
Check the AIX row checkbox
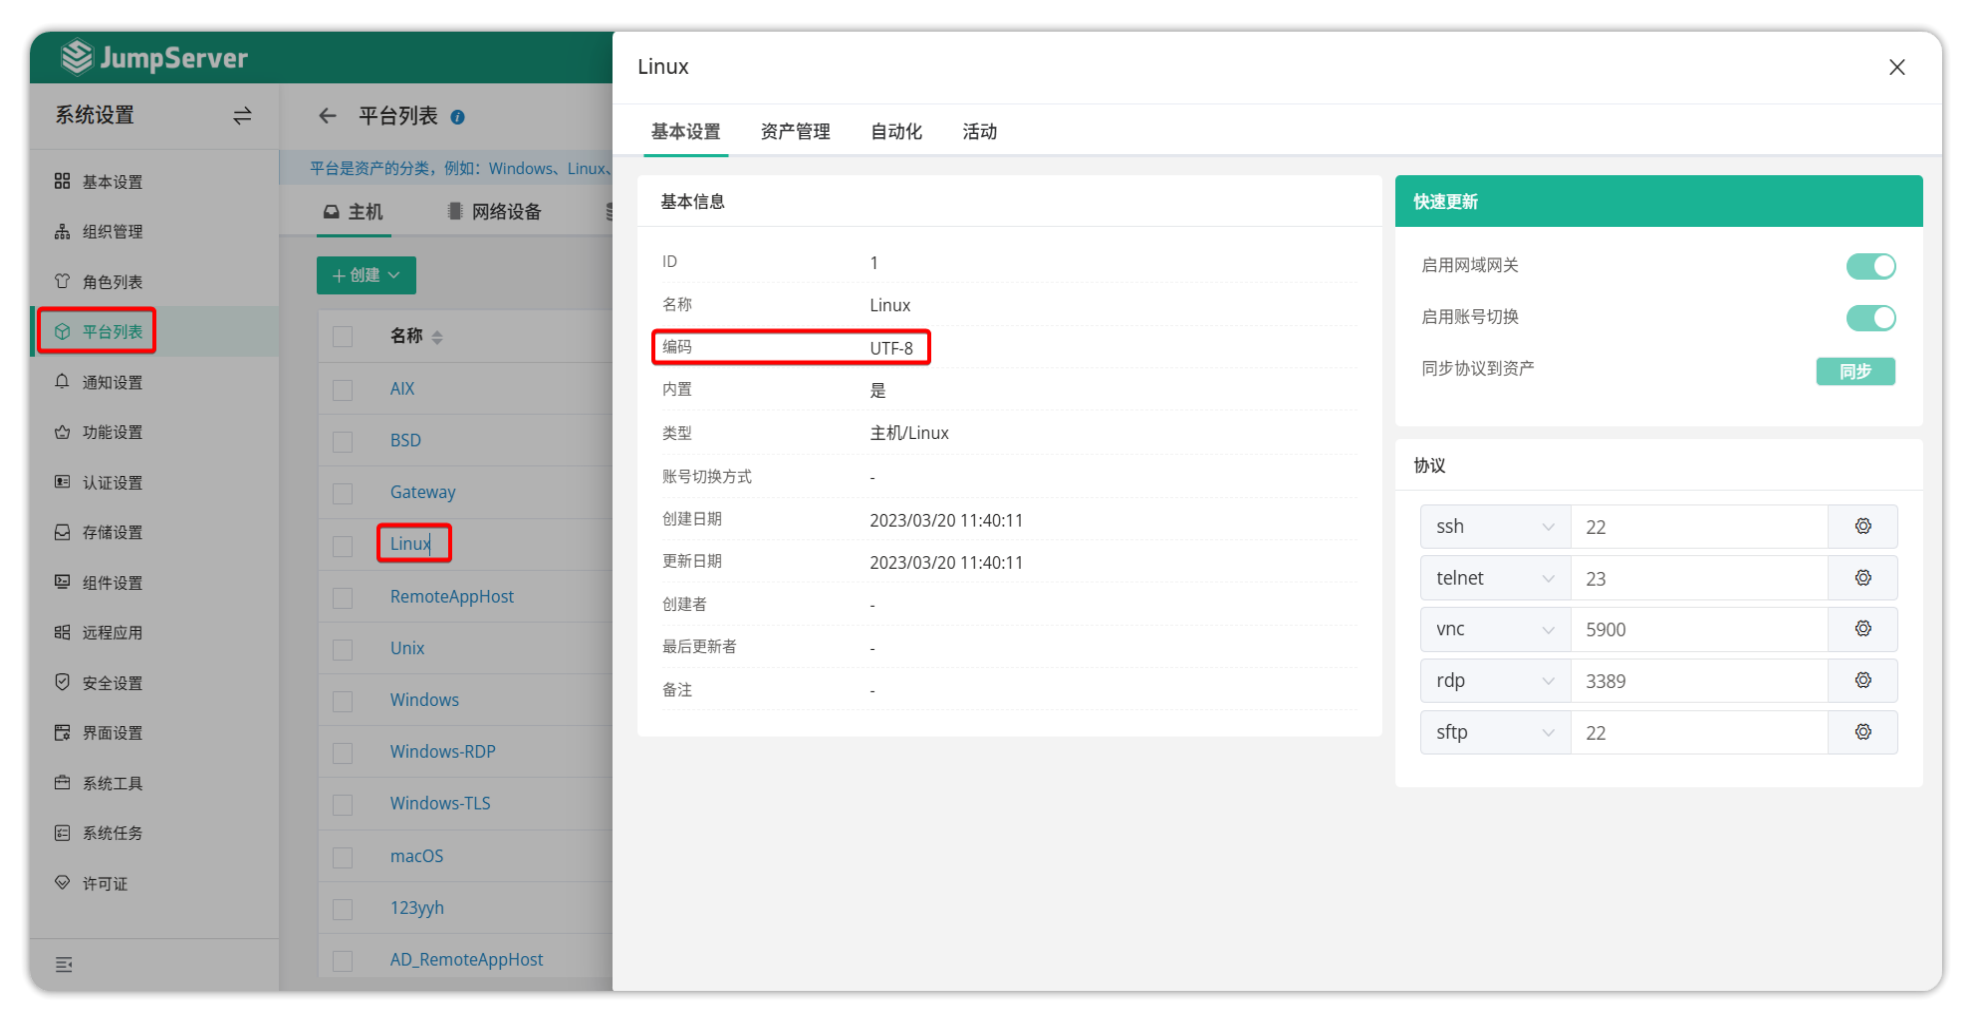point(343,389)
